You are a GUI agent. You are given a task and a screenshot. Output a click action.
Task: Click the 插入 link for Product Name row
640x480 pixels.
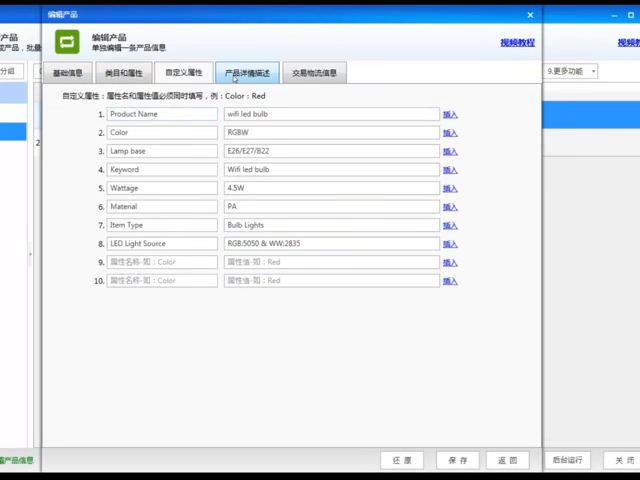click(450, 115)
